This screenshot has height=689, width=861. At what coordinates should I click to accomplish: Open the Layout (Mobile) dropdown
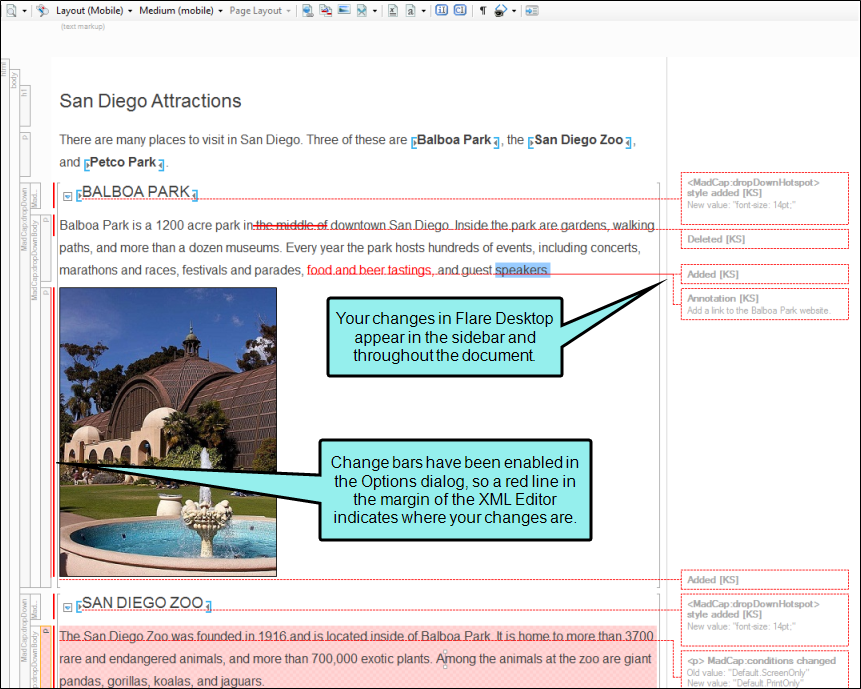coord(94,10)
